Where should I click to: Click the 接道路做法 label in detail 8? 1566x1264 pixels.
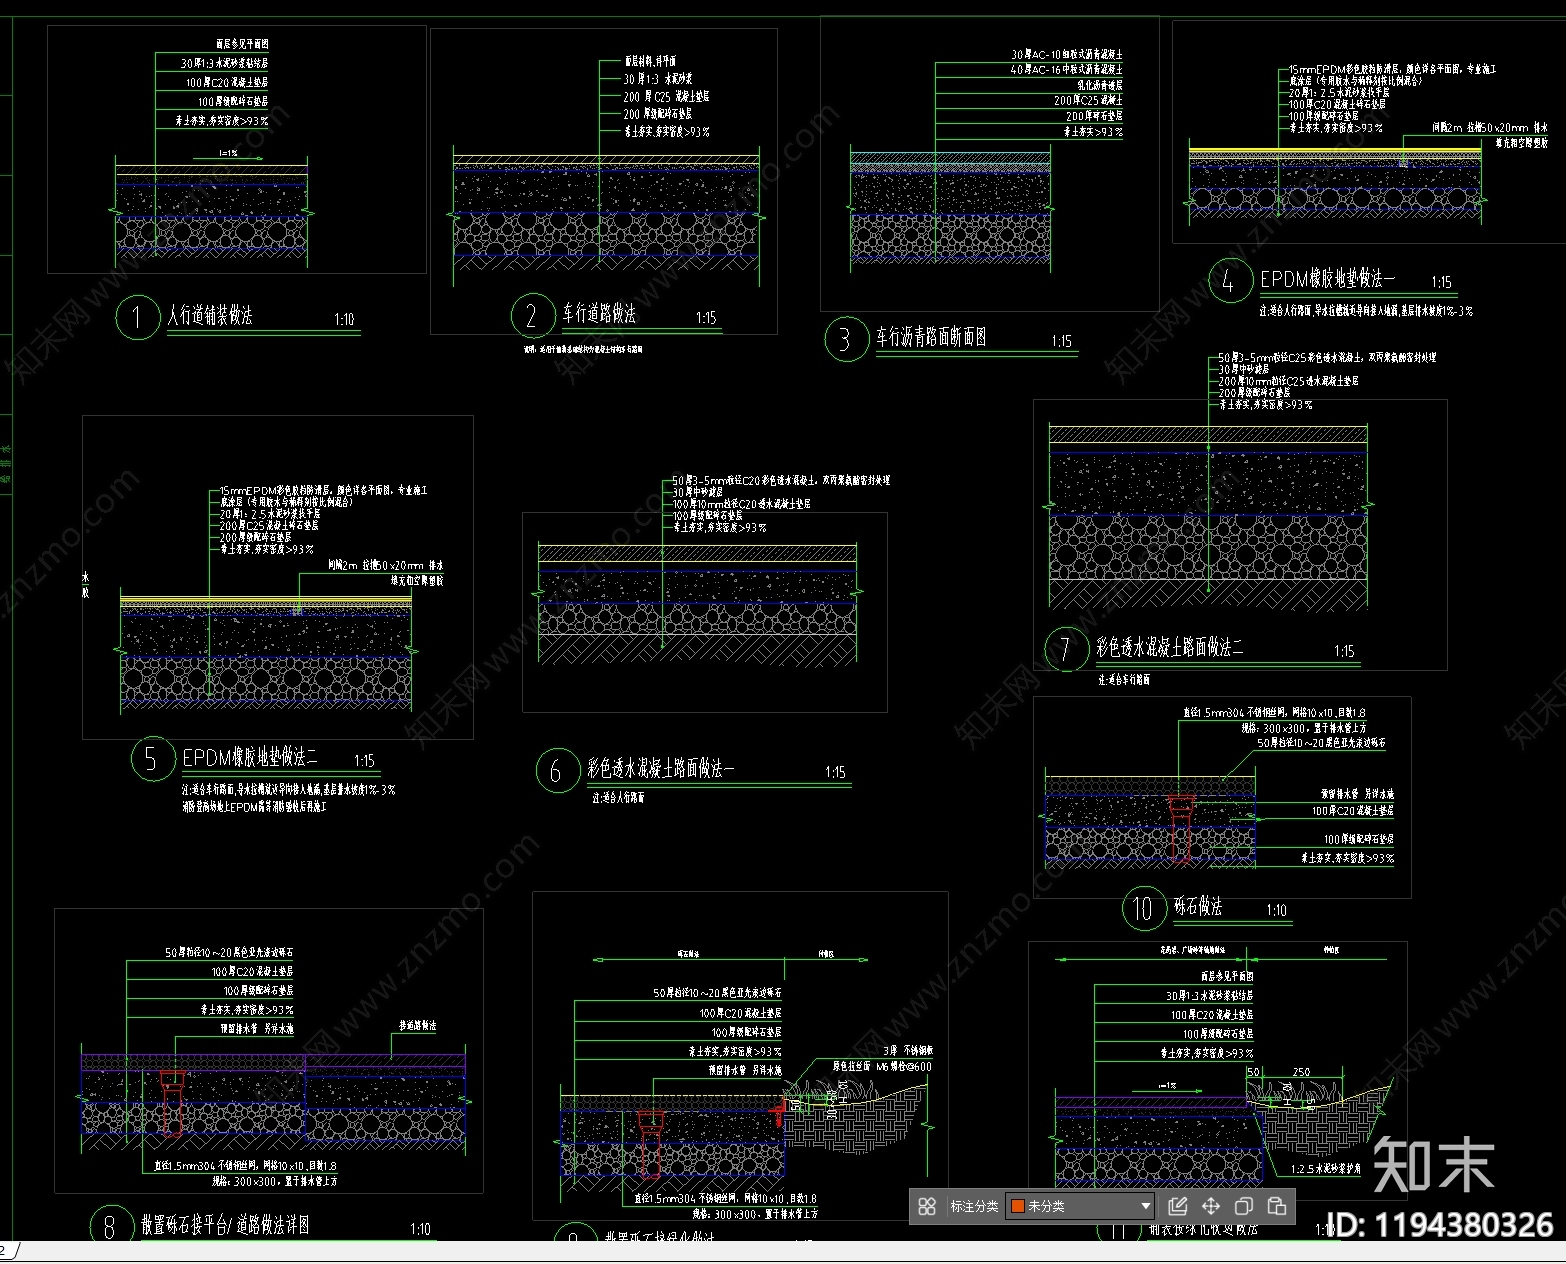click(418, 1027)
